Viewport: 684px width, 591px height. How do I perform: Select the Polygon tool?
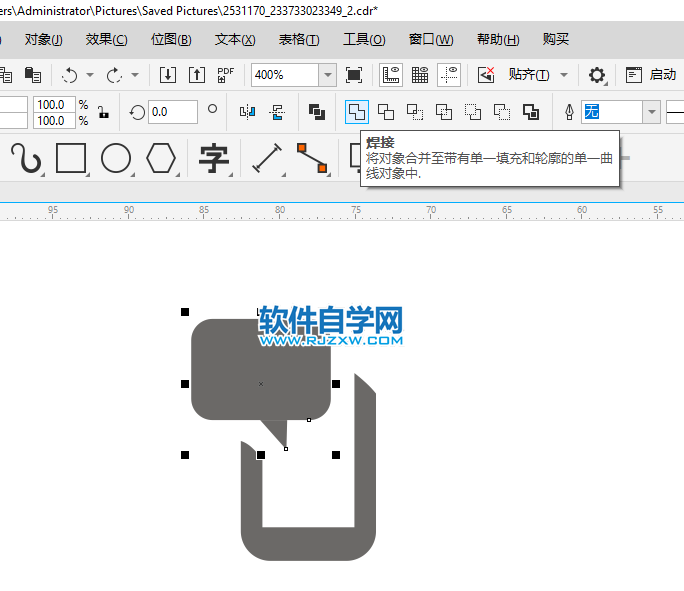161,158
